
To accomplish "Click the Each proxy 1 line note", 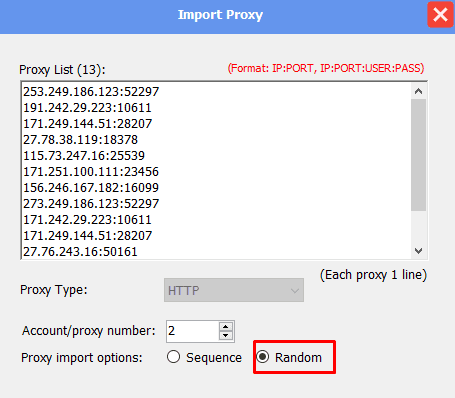I will point(373,275).
